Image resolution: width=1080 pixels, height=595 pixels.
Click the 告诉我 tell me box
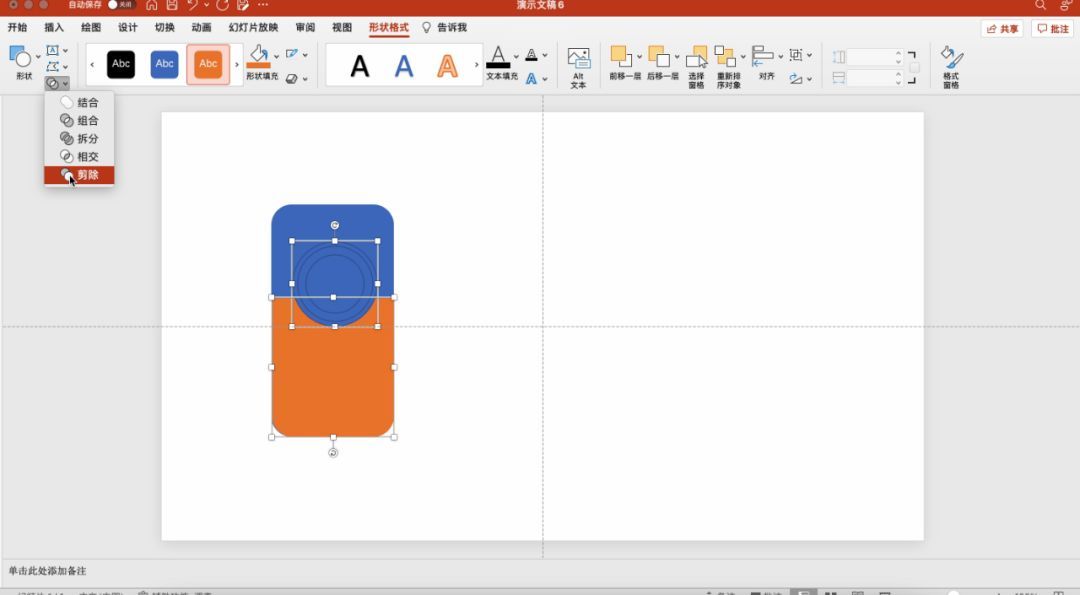click(445, 28)
